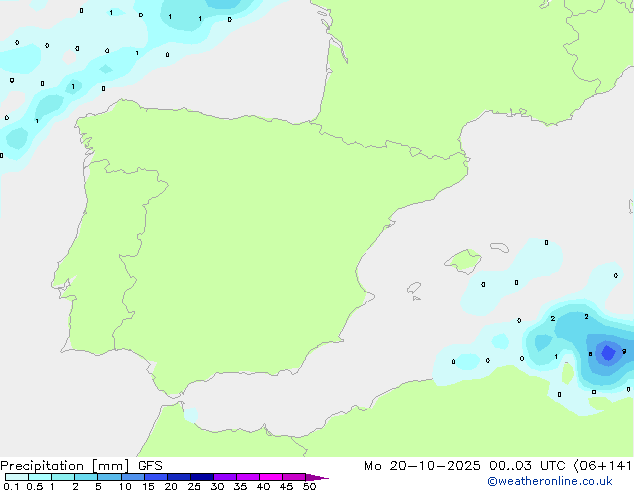Click the 0.1–0.5 mm legend color swatch
The height and width of the screenshot is (490, 634).
(17, 477)
